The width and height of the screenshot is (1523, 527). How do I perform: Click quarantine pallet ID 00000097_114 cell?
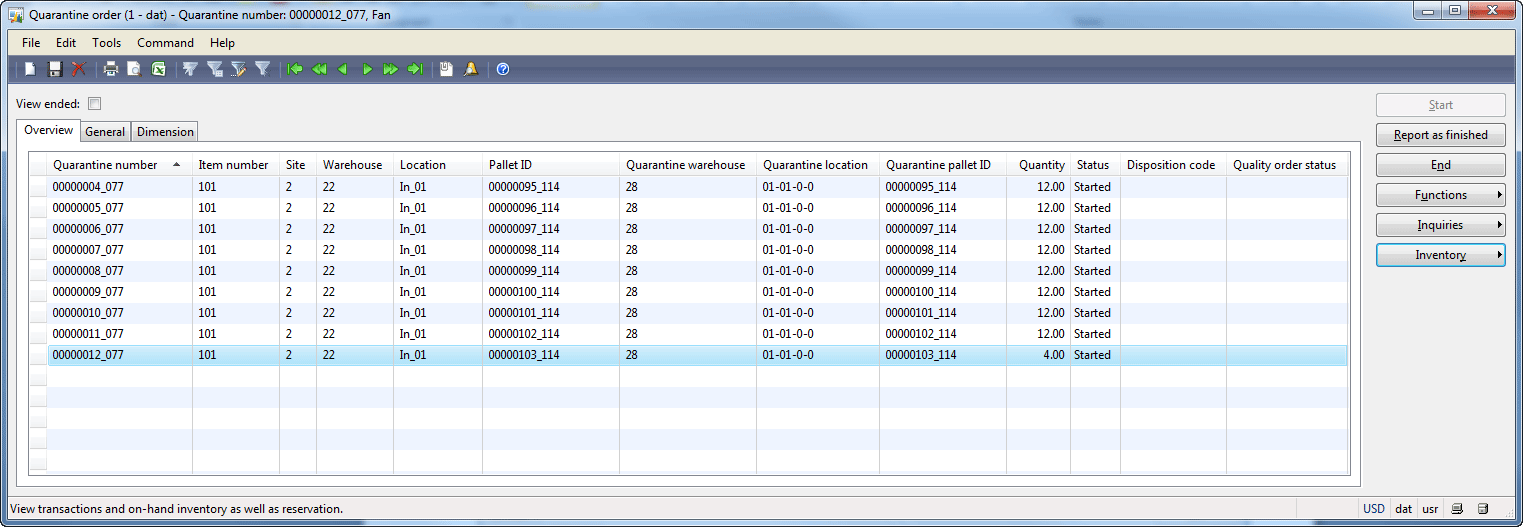click(943, 229)
